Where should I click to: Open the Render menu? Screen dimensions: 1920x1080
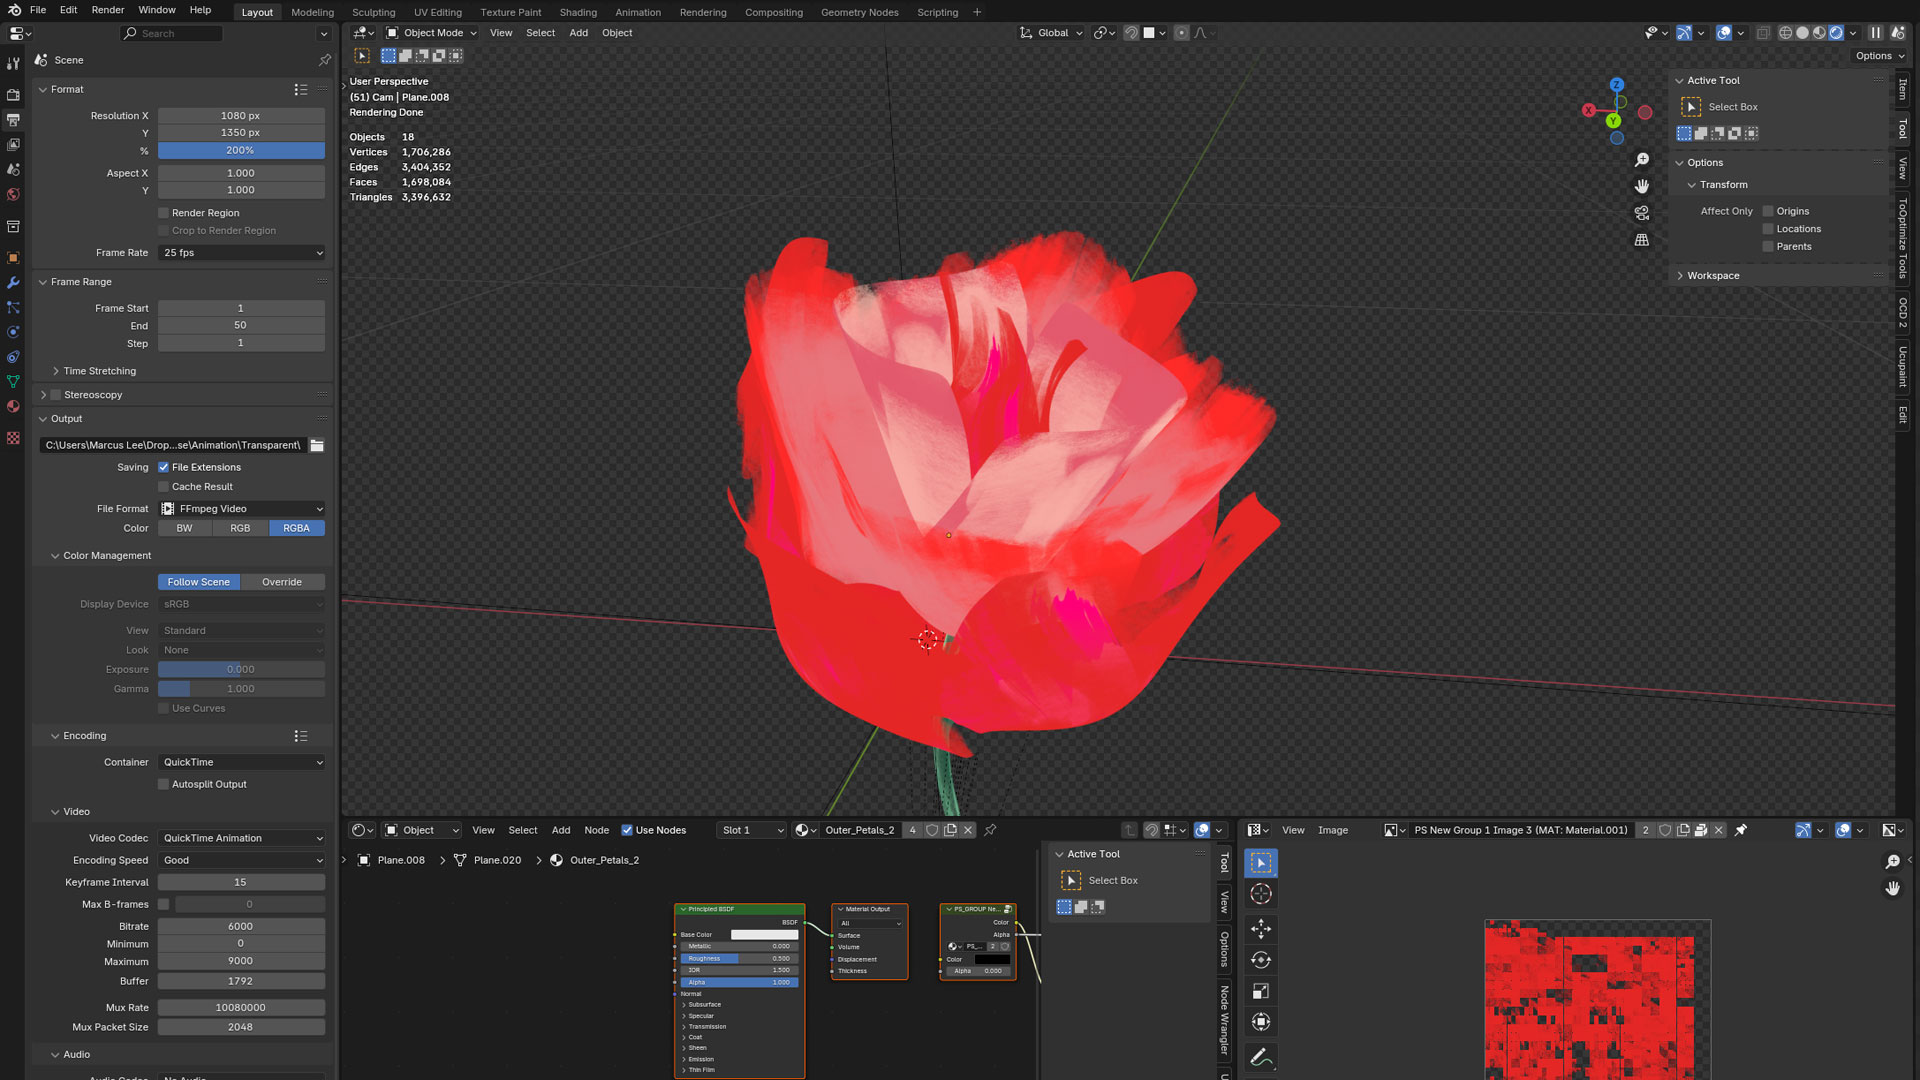point(108,10)
